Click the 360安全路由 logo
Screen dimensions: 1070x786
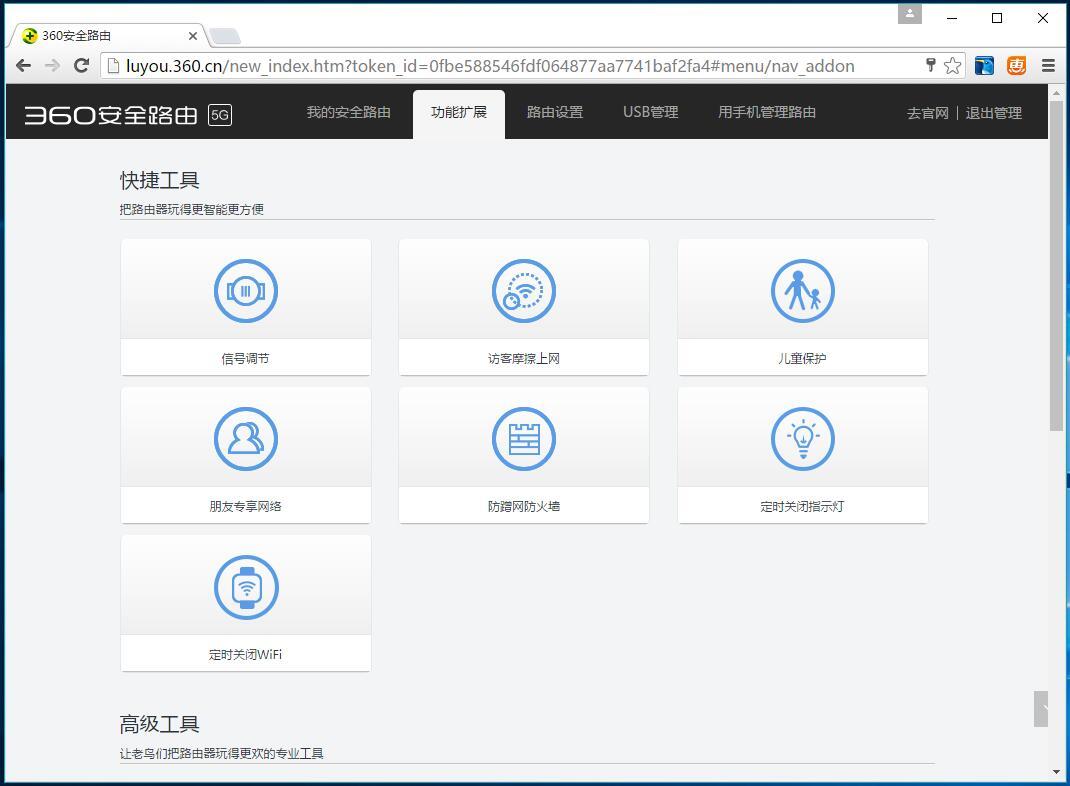pos(110,113)
